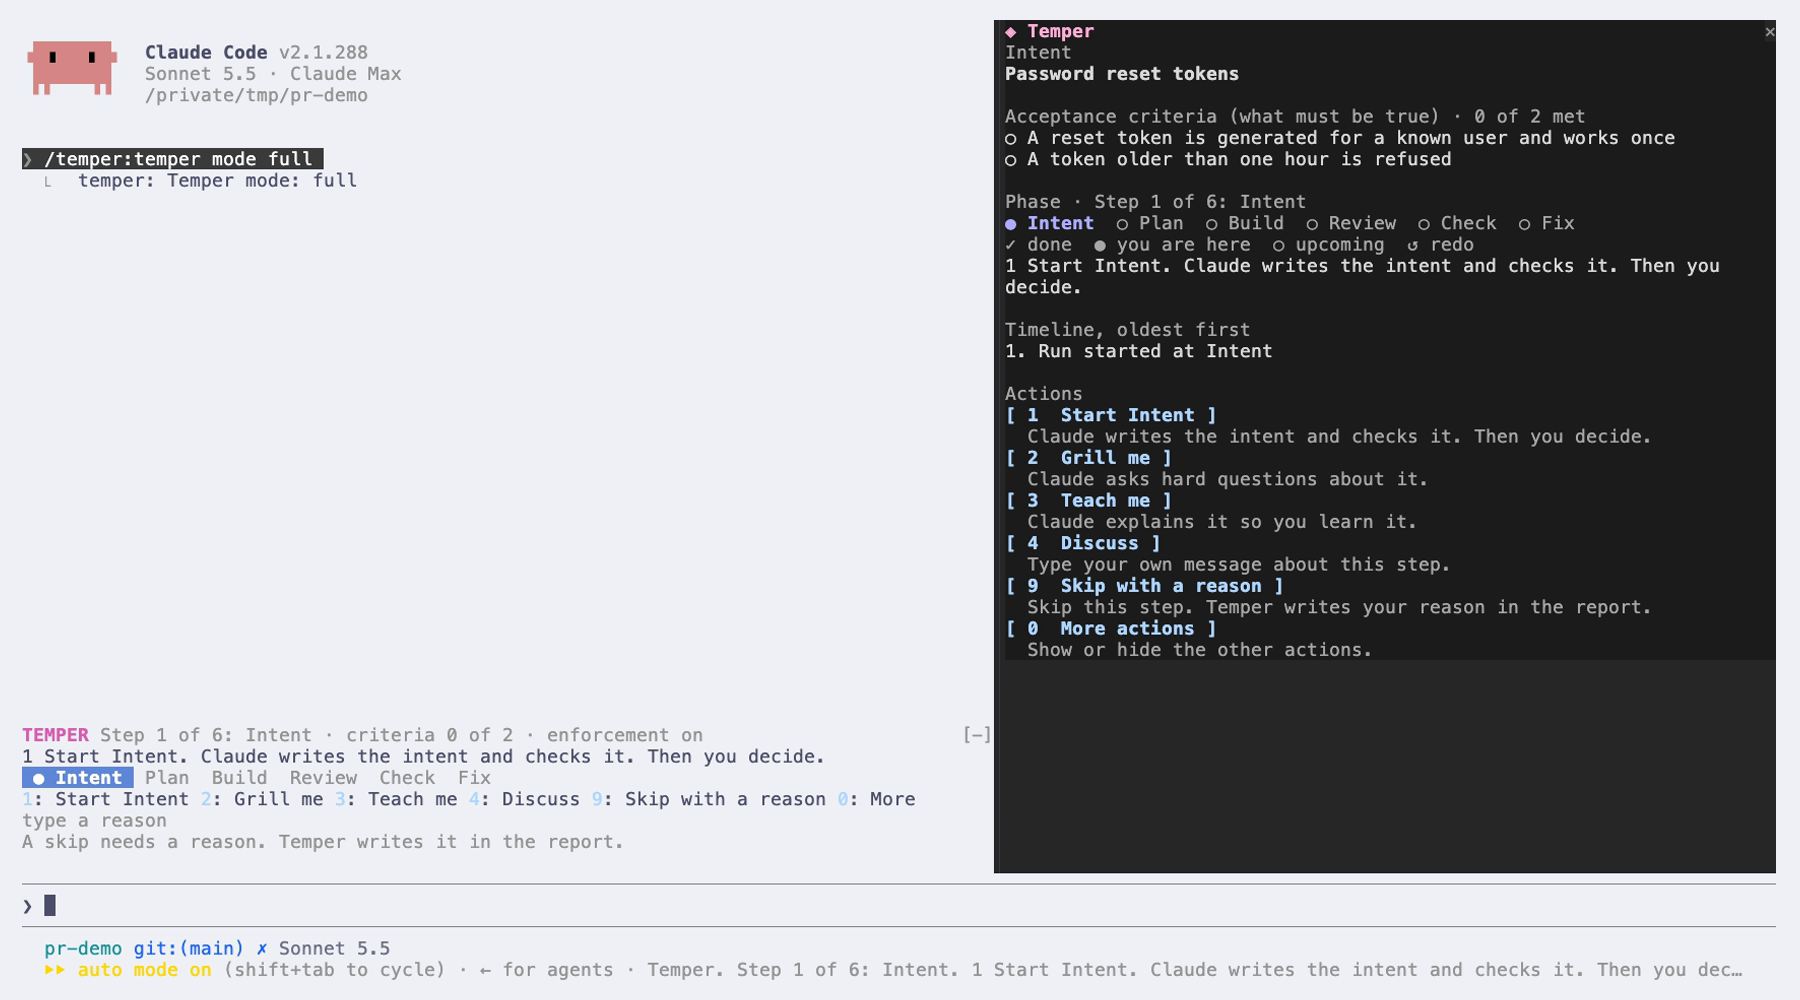Select the Build phase in the panel

(1245, 223)
